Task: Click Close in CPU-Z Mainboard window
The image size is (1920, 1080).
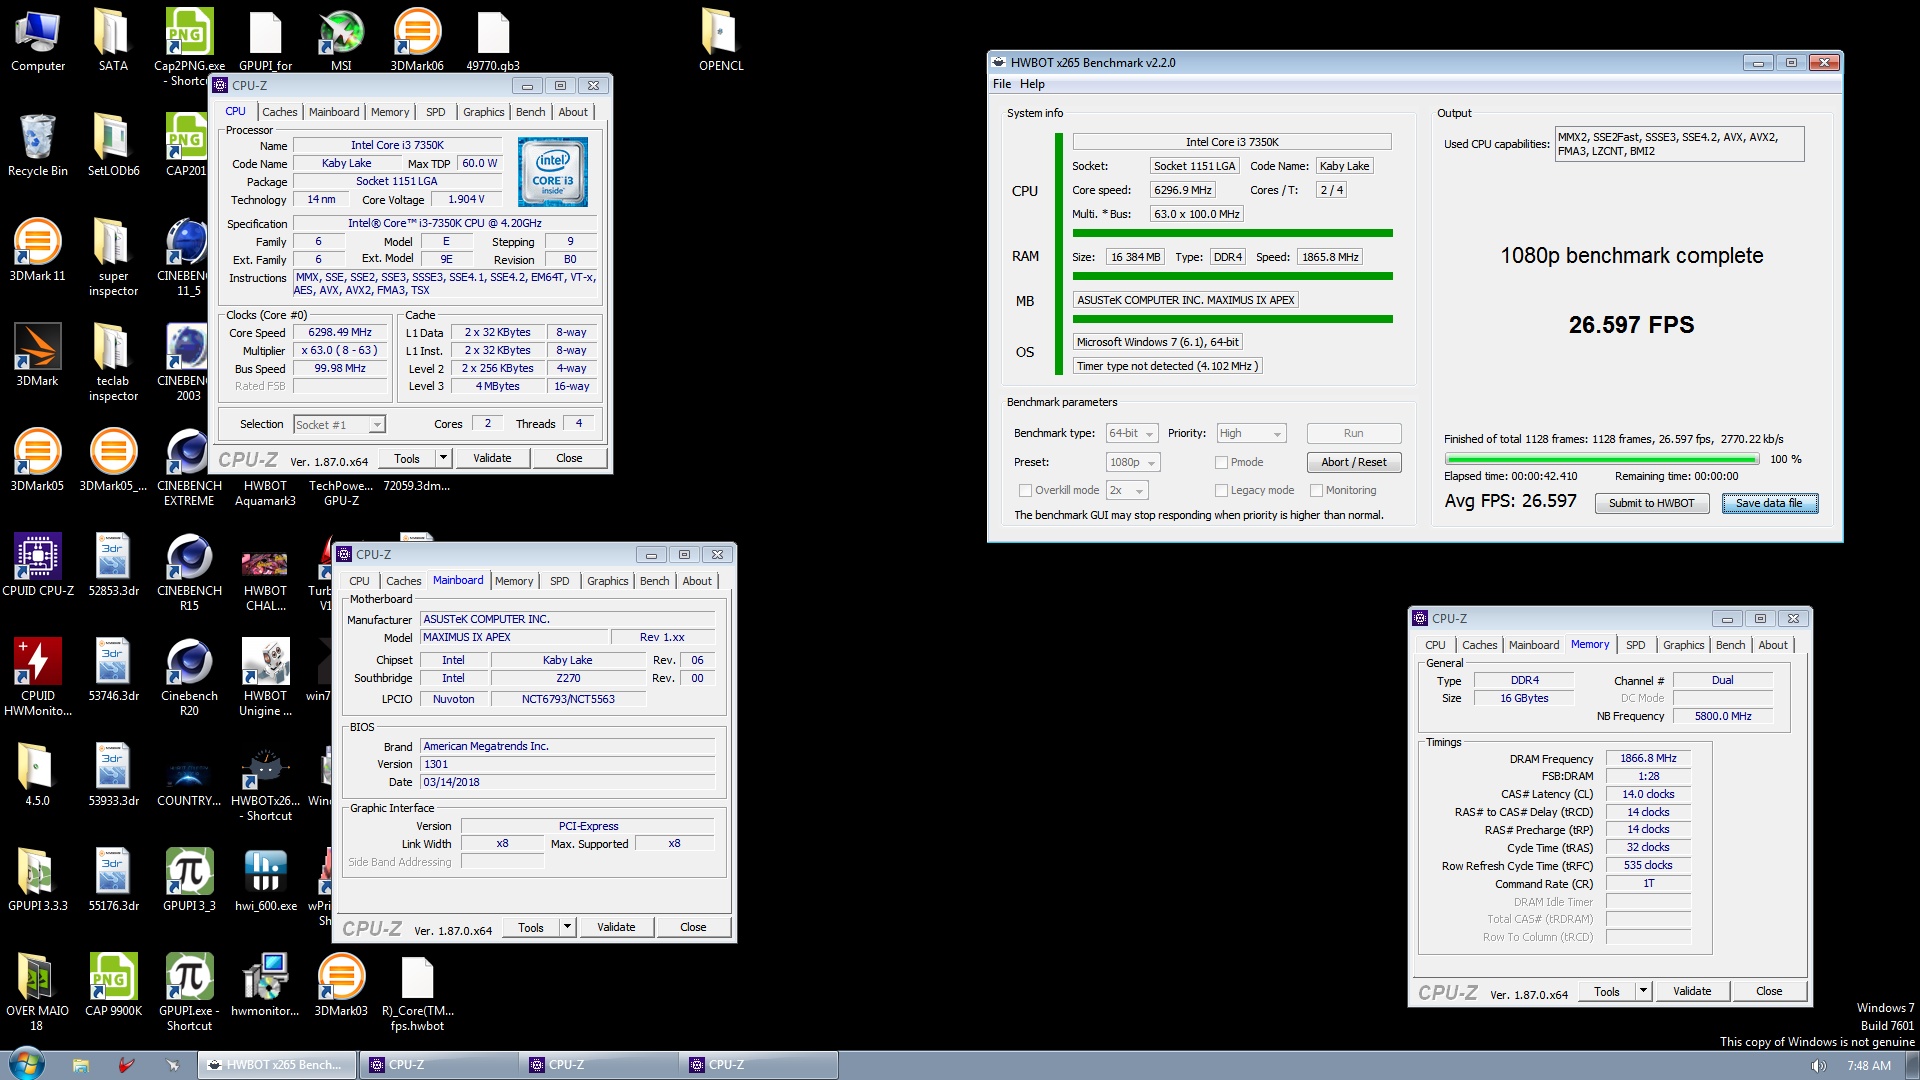Action: pyautogui.click(x=693, y=927)
